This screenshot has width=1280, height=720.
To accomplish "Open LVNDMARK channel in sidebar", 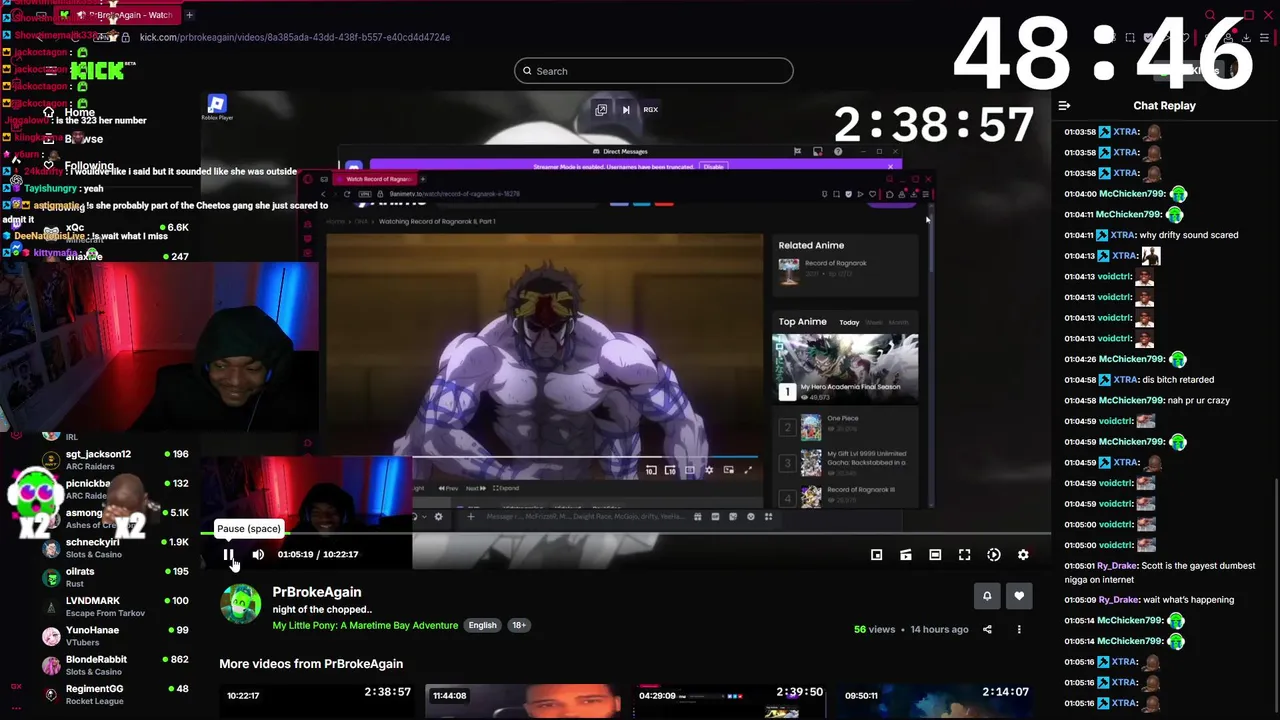I will (x=115, y=606).
